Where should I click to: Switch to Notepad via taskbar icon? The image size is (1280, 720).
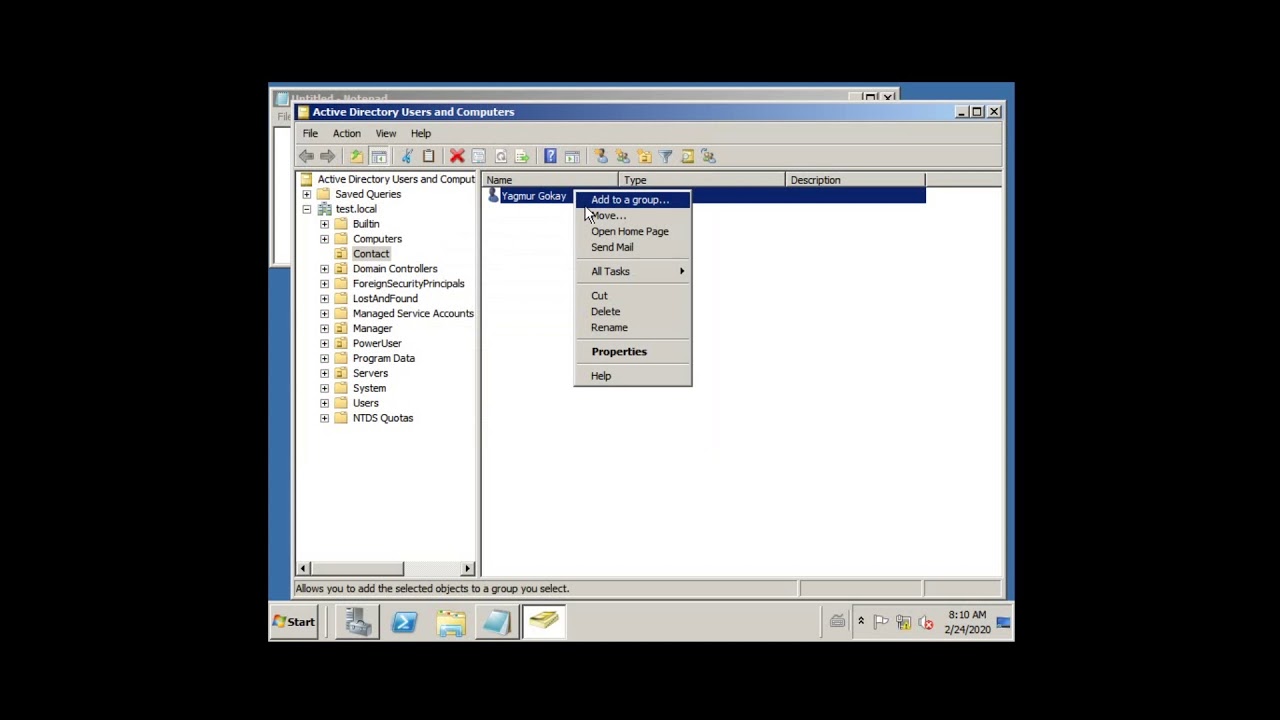tap(497, 622)
